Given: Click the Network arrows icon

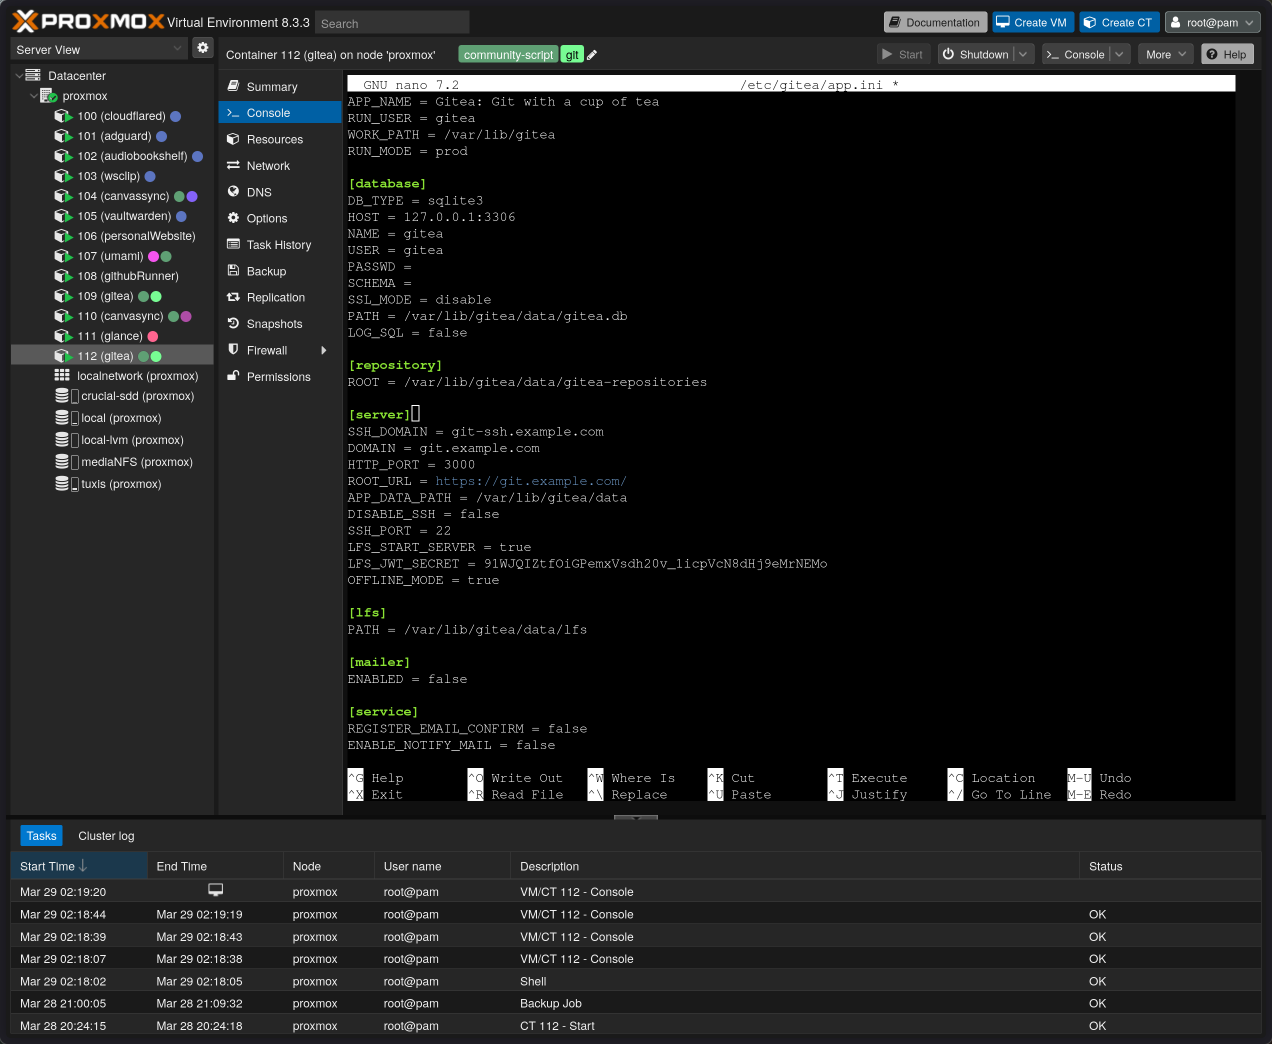Looking at the screenshot, I should point(233,165).
